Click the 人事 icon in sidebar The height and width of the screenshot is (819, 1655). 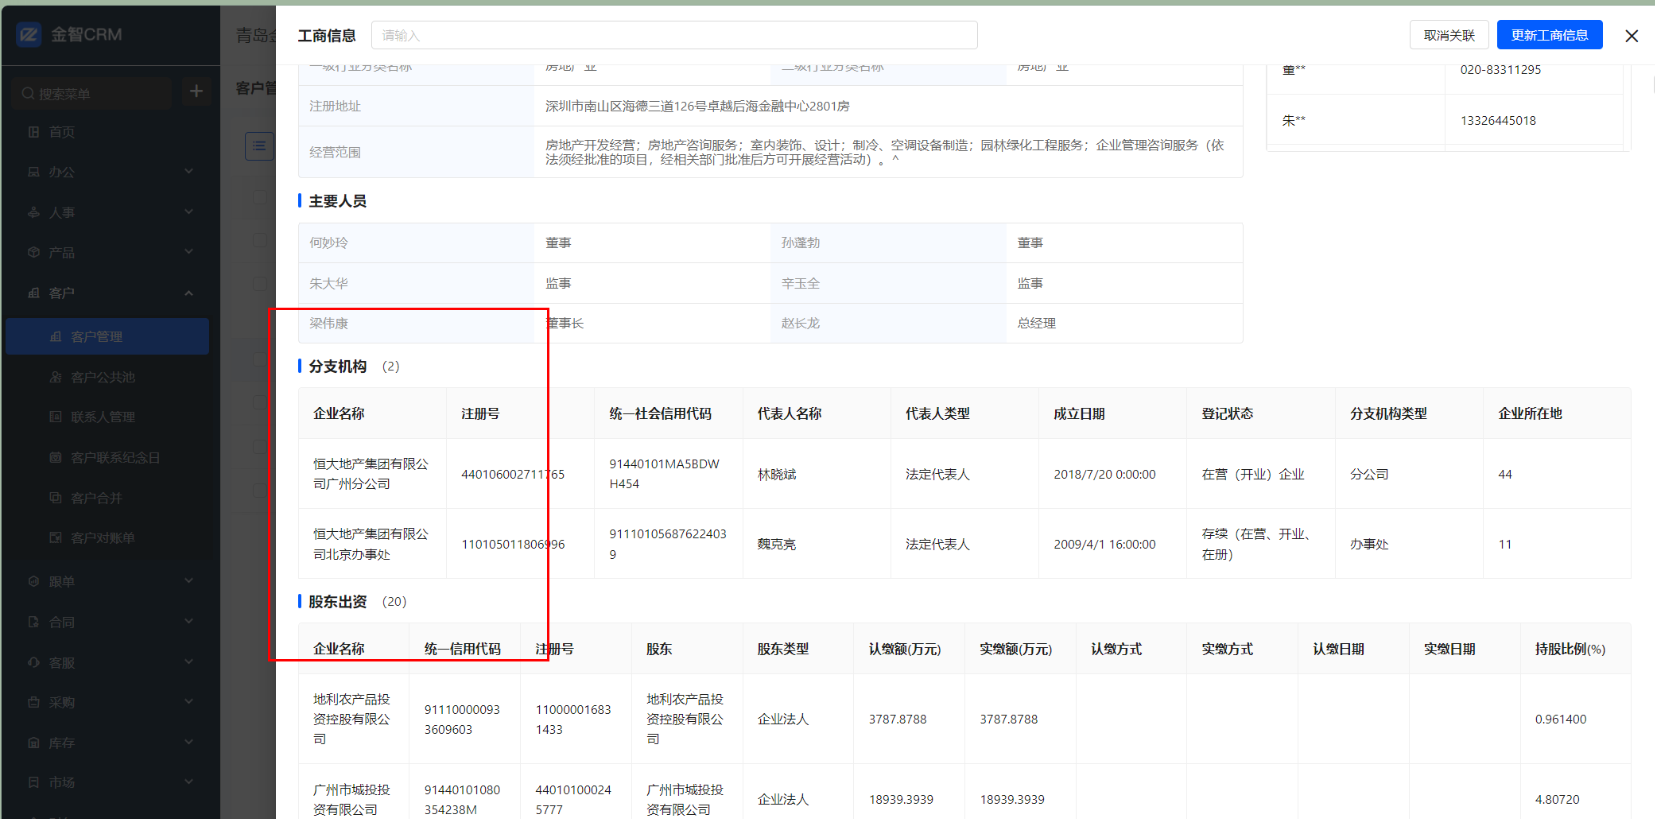tap(34, 212)
